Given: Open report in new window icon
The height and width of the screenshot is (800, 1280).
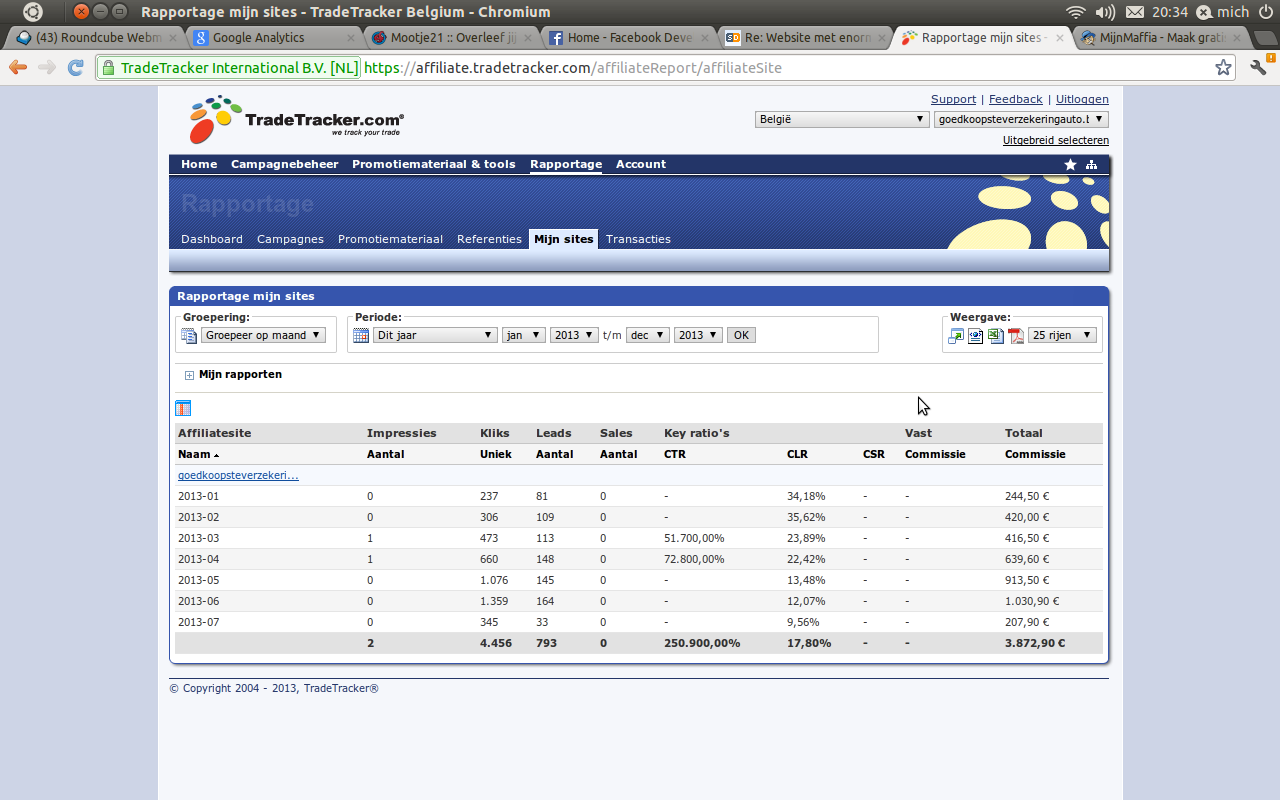Looking at the screenshot, I should coord(956,335).
